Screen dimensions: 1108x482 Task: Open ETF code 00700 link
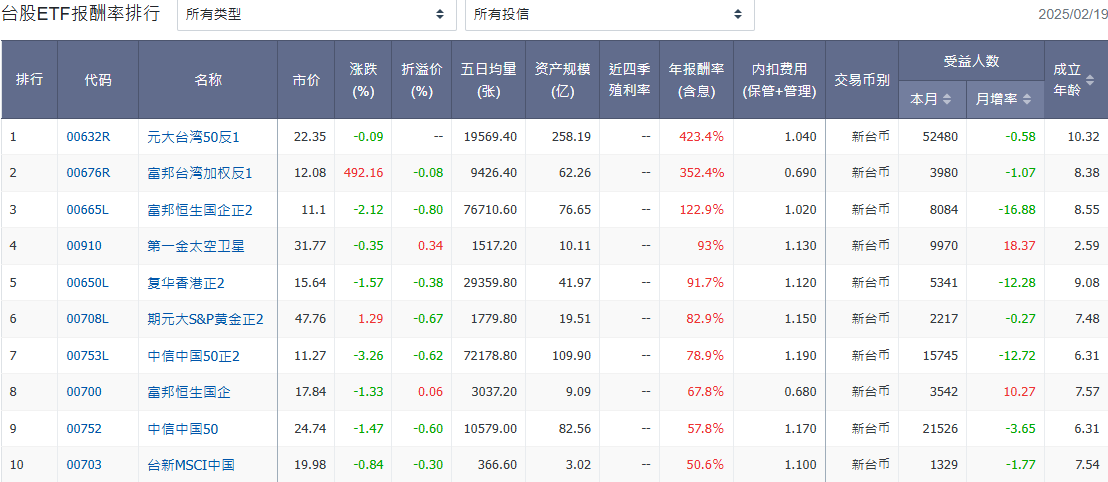click(84, 392)
